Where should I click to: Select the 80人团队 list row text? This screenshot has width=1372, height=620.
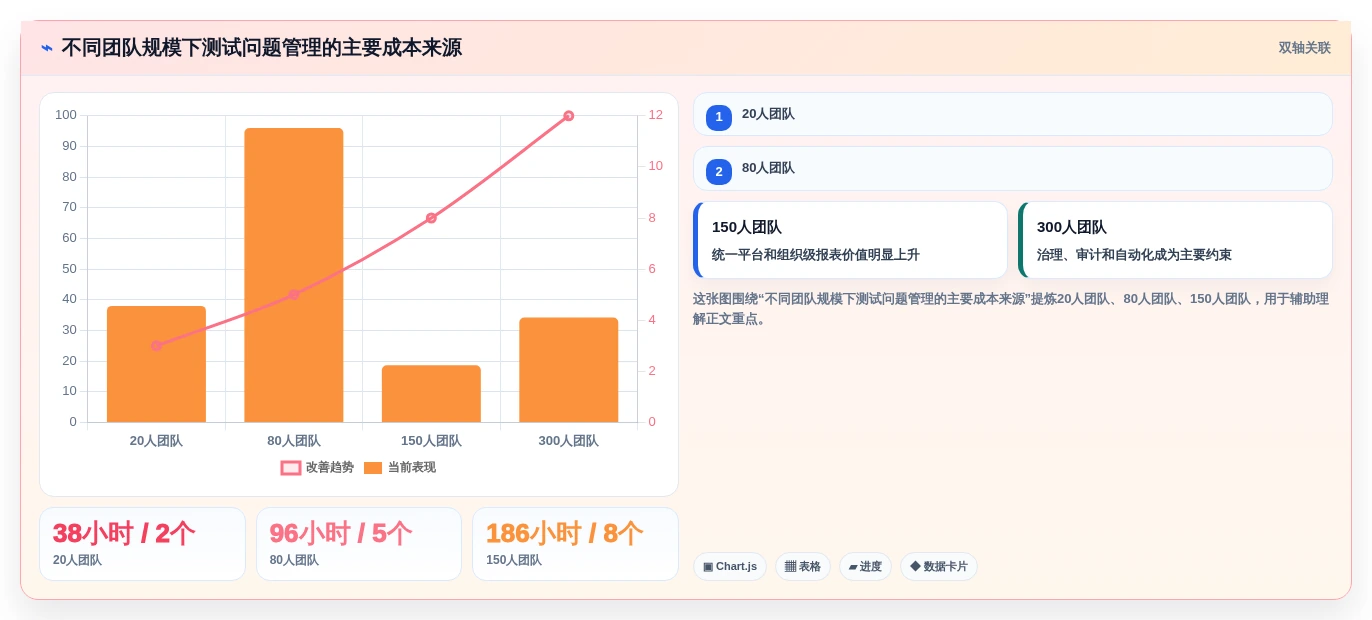coord(768,168)
